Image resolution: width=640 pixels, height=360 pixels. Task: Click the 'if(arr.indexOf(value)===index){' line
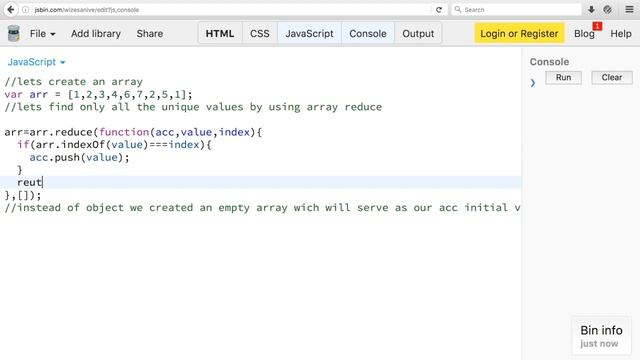click(114, 144)
